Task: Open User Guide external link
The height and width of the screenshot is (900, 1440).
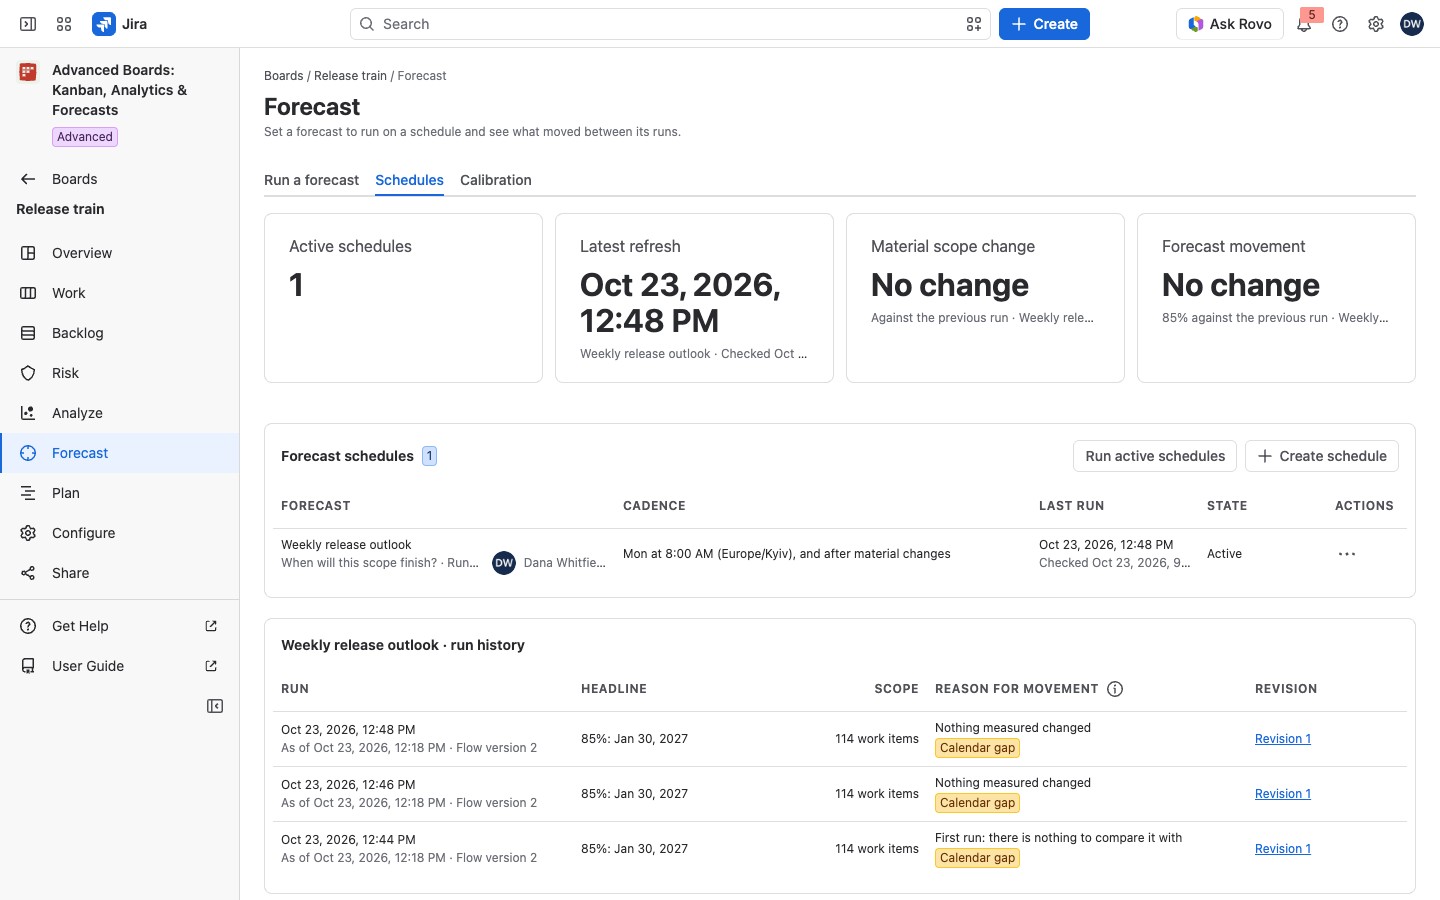Action: 120,666
